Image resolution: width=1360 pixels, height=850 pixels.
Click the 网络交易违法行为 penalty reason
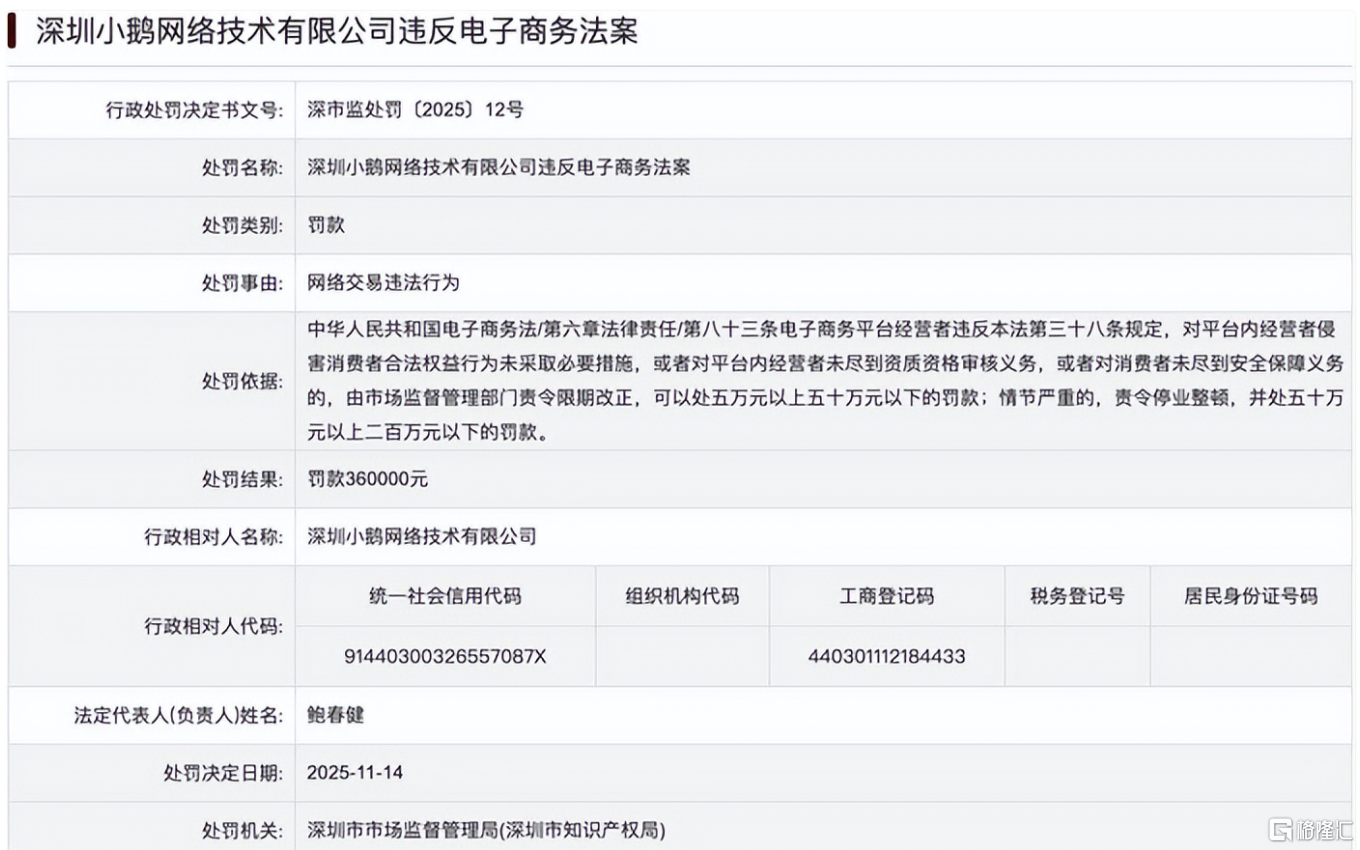pyautogui.click(x=383, y=283)
